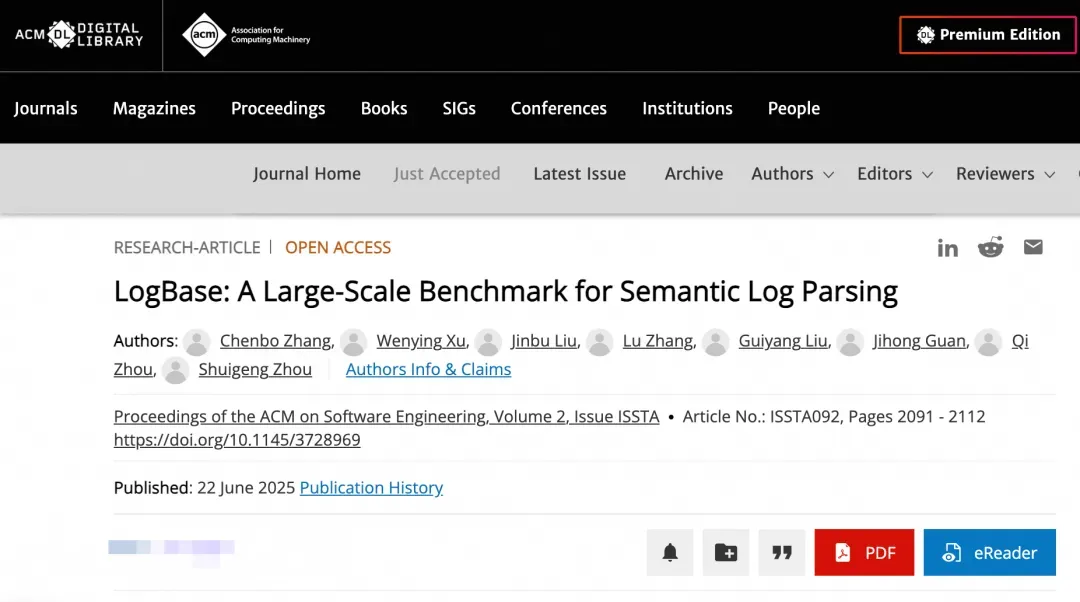Open the Latest Issue tab
The width and height of the screenshot is (1080, 602).
point(579,174)
